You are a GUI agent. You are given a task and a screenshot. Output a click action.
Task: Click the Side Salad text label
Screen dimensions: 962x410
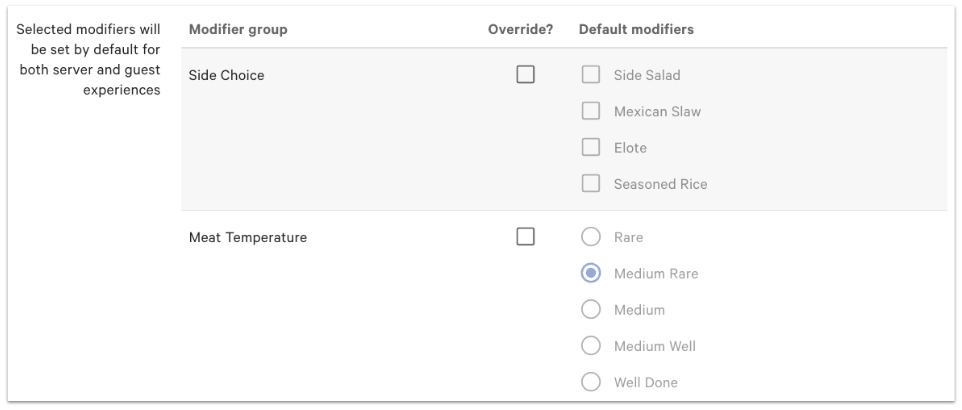tap(647, 75)
